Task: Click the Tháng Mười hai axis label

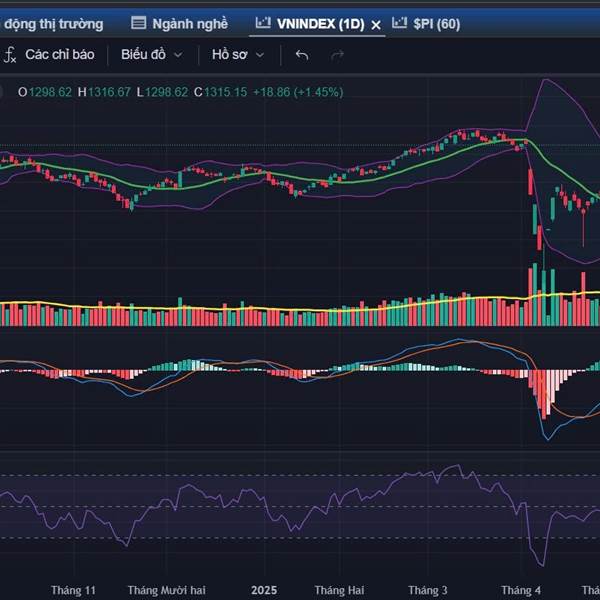Action: [166, 590]
